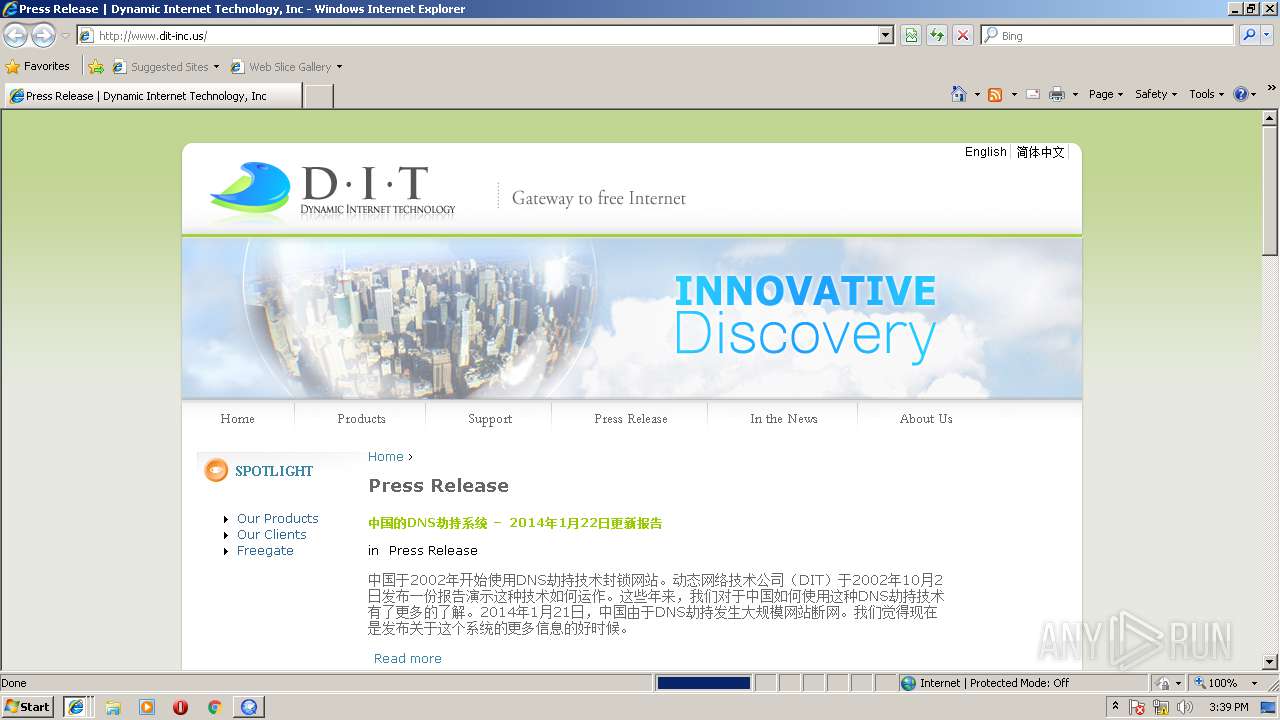Click Internet Protected Mode status text
Screen dimensions: 1280x720
pos(994,683)
